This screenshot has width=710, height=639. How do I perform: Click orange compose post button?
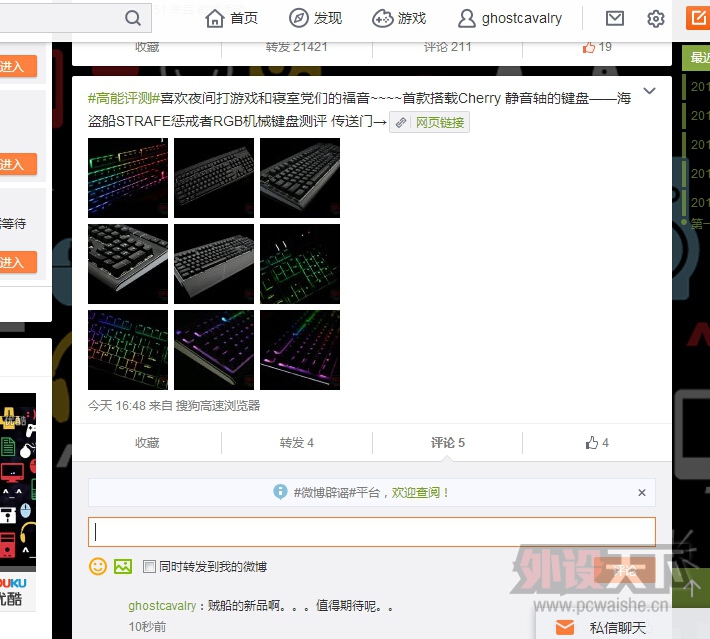pos(698,18)
